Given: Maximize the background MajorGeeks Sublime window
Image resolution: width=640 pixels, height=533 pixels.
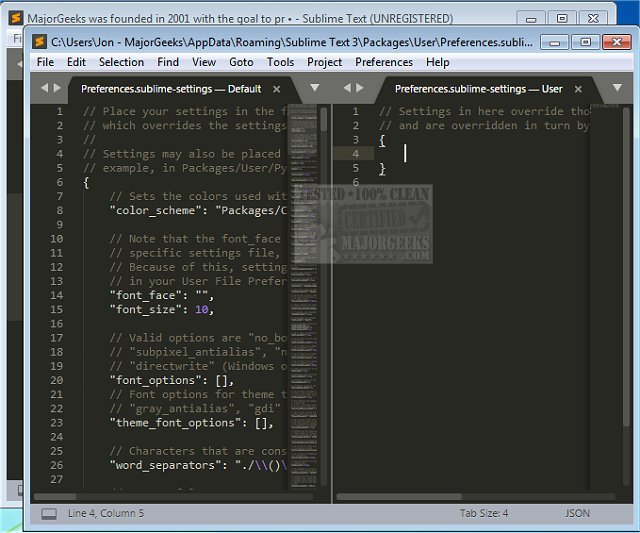Looking at the screenshot, I should pyautogui.click(x=562, y=18).
